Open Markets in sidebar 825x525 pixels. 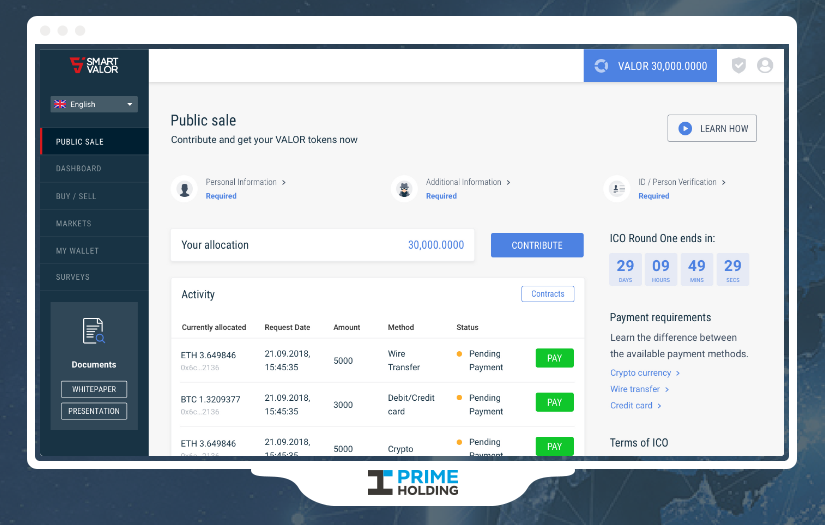[x=95, y=223]
